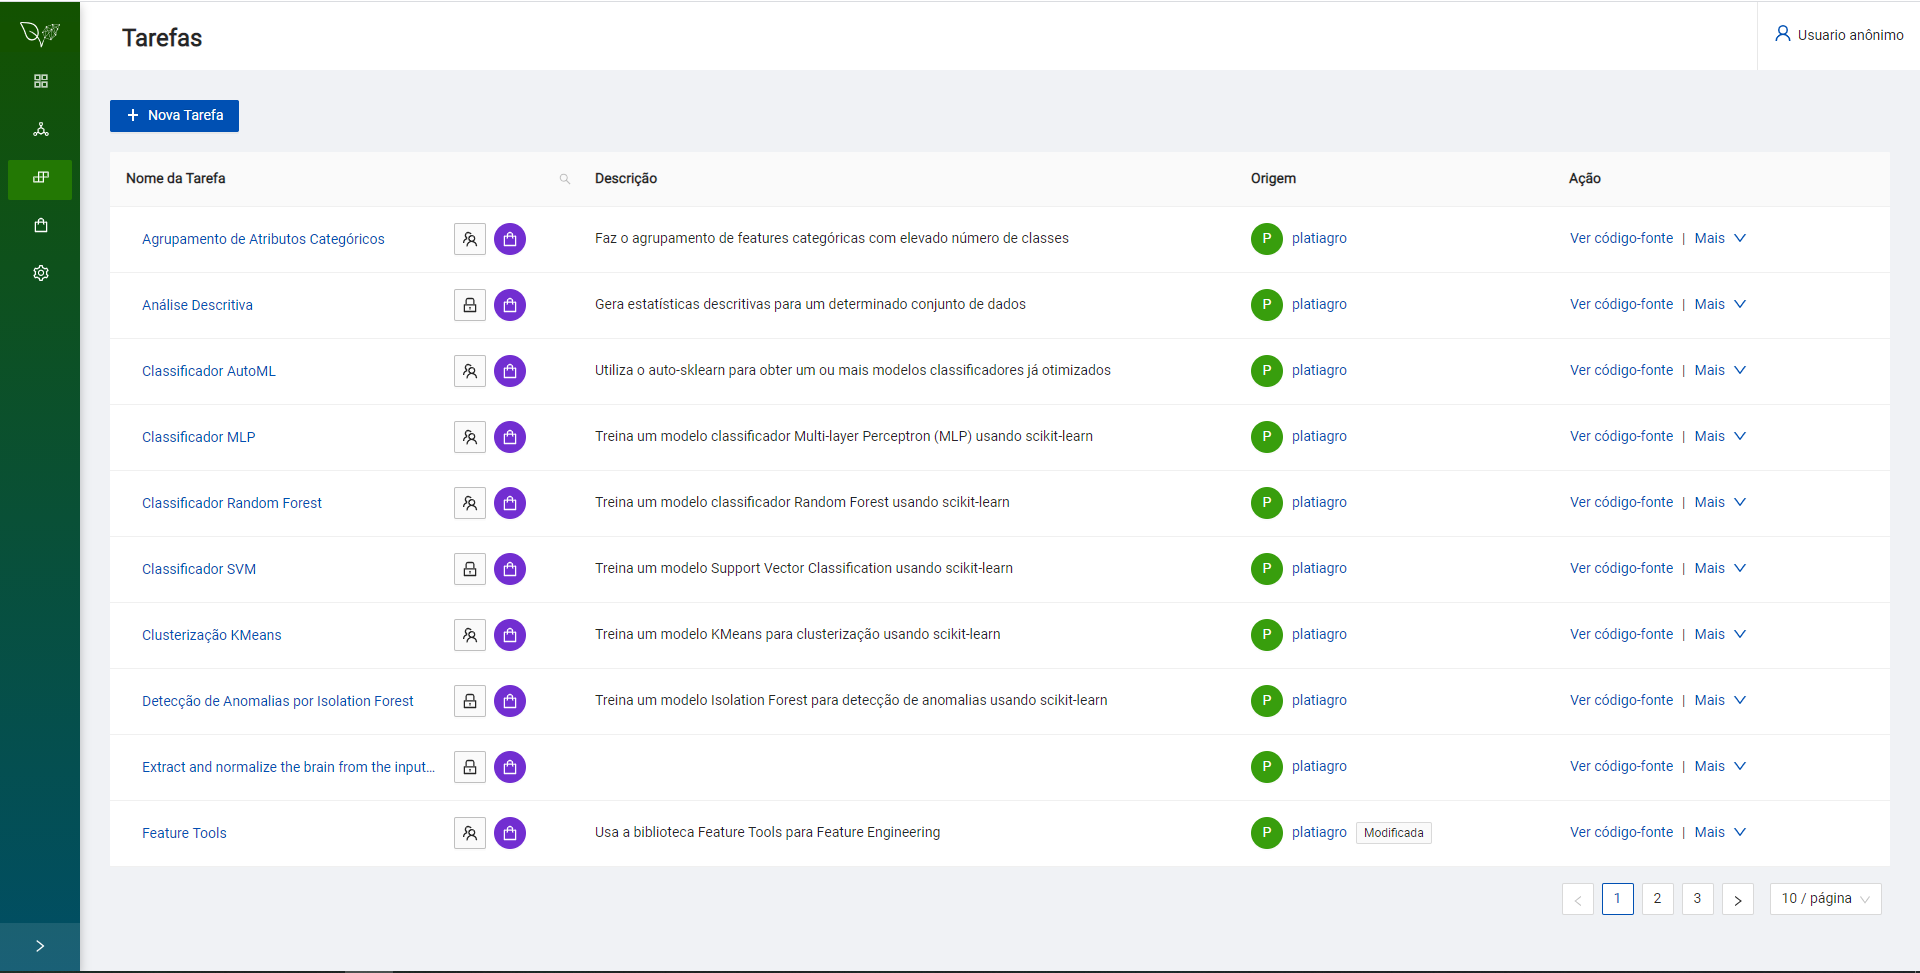
Task: Expand Mais menu for Classificador MLP
Action: pyautogui.click(x=1720, y=436)
